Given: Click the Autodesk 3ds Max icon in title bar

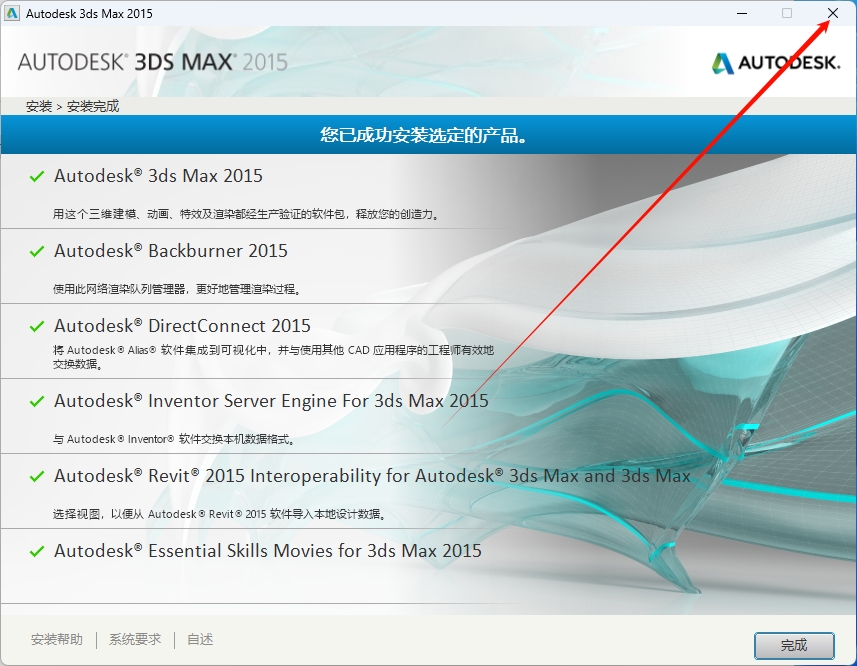Looking at the screenshot, I should [x=13, y=13].
